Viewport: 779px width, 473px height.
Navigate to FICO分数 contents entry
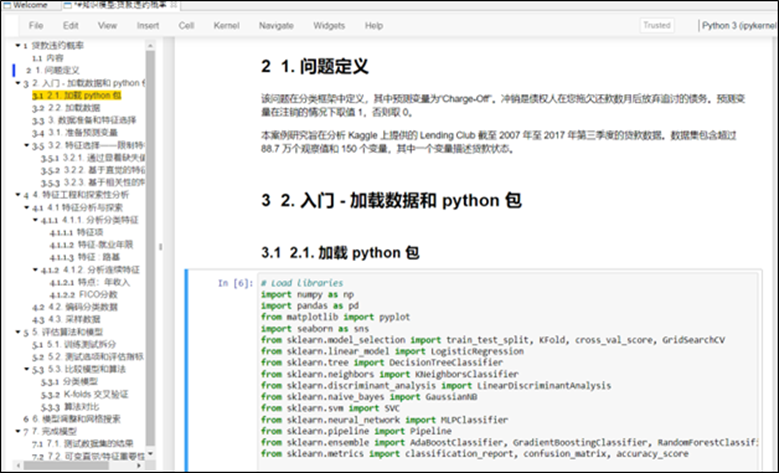click(x=95, y=293)
